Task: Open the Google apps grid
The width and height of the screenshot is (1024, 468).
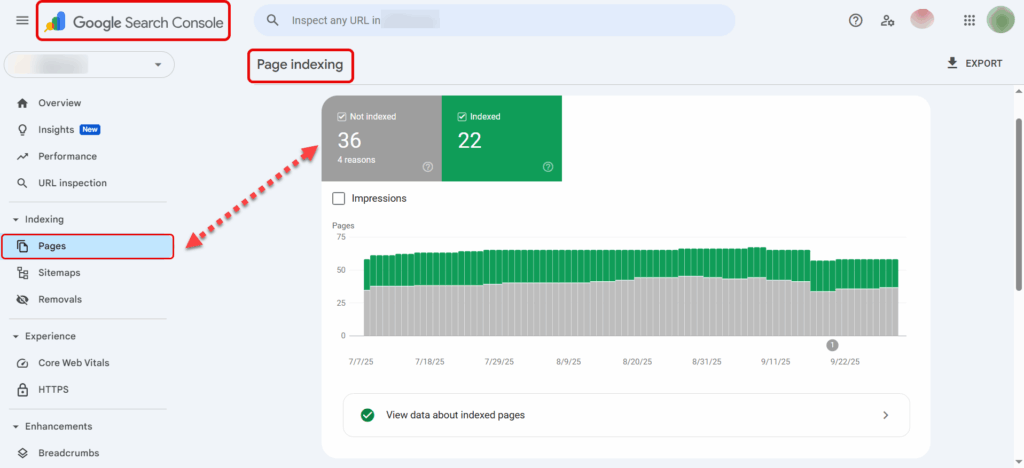Action: 968,20
